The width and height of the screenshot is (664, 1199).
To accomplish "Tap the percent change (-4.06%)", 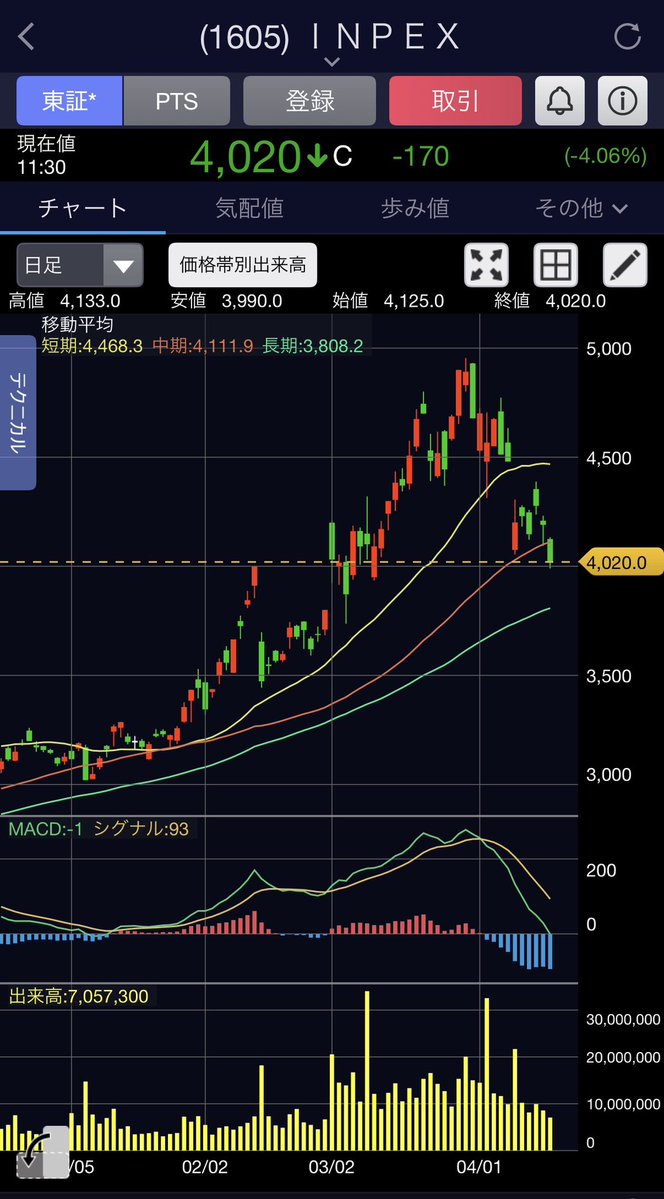I will click(606, 156).
